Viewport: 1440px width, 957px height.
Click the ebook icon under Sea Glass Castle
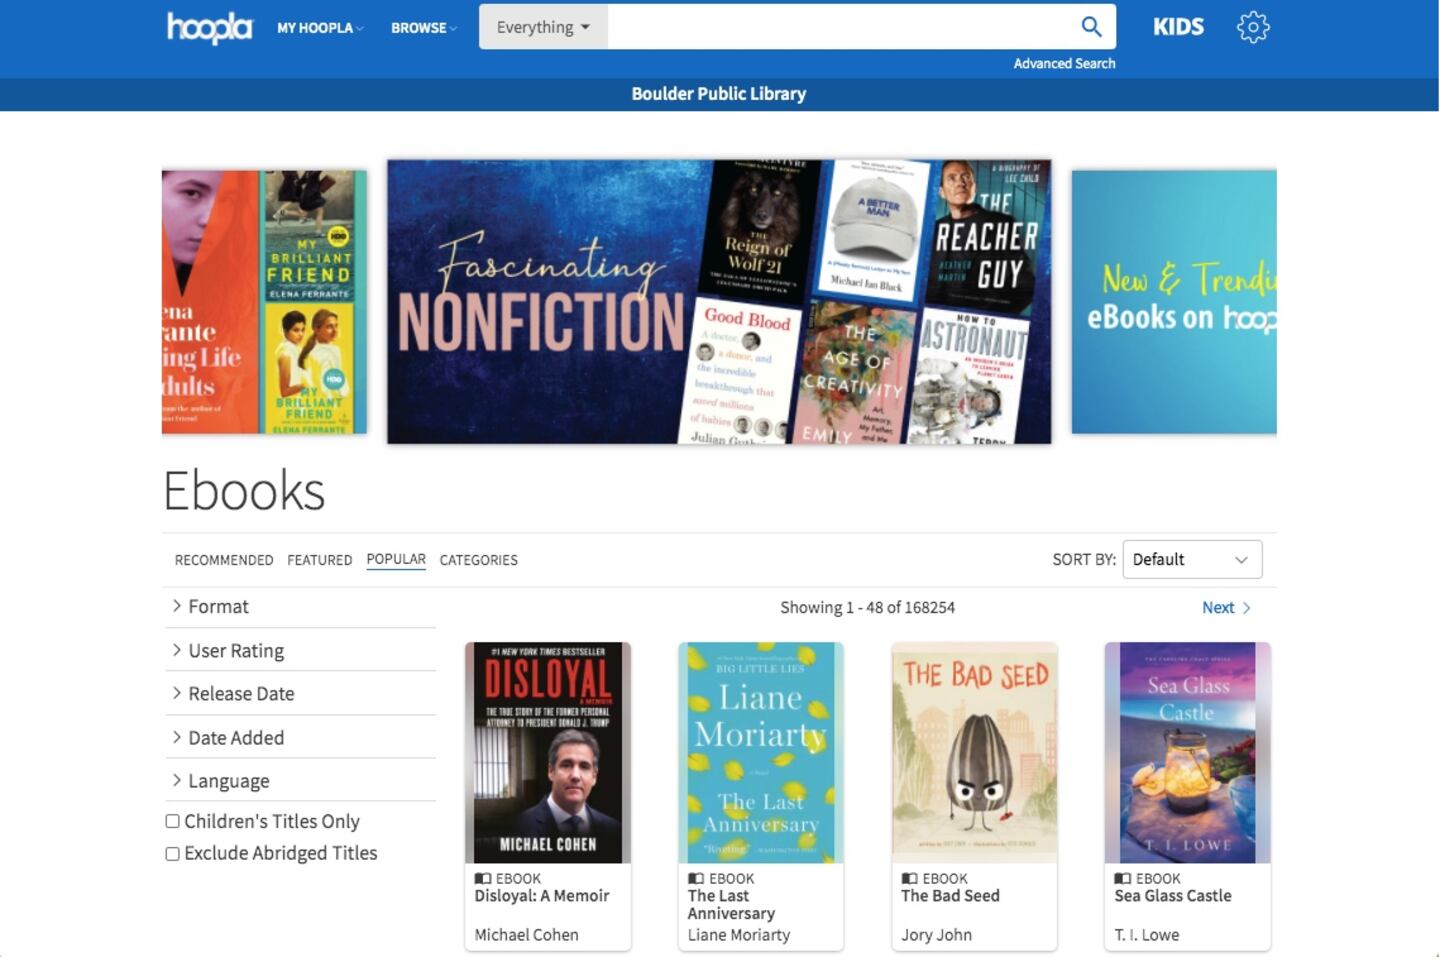pyautogui.click(x=1123, y=878)
